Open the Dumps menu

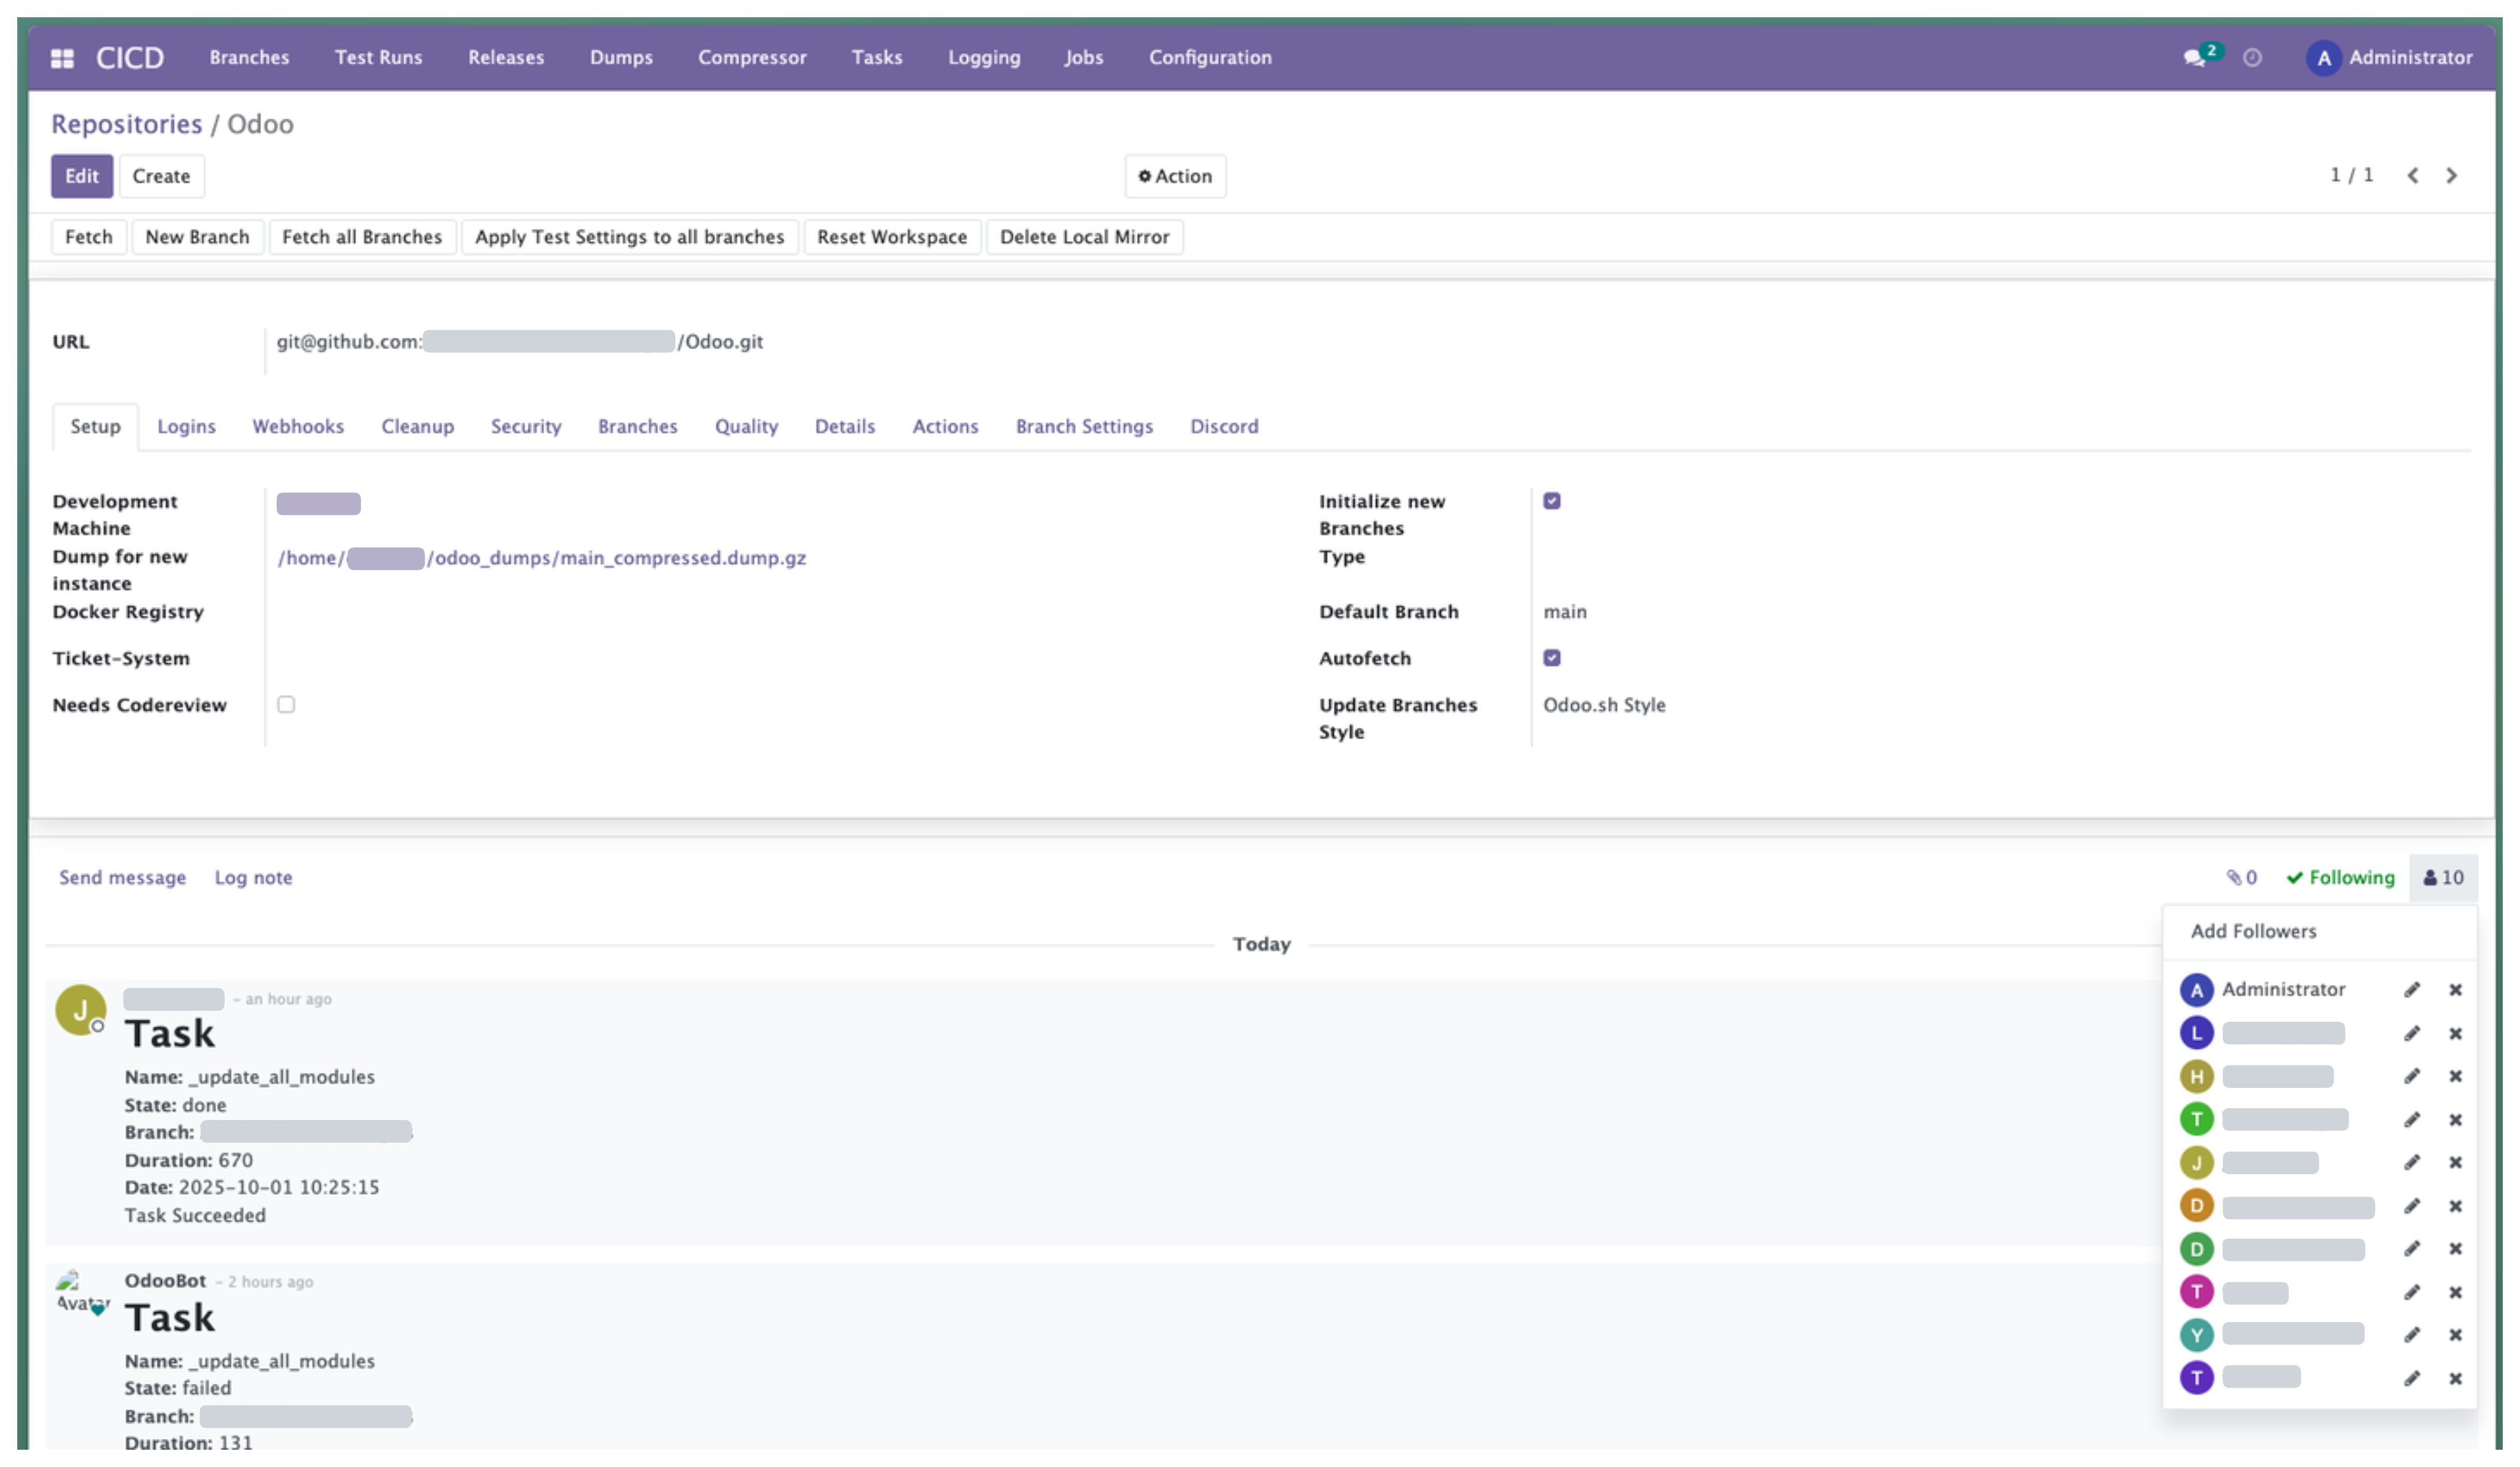pyautogui.click(x=621, y=58)
